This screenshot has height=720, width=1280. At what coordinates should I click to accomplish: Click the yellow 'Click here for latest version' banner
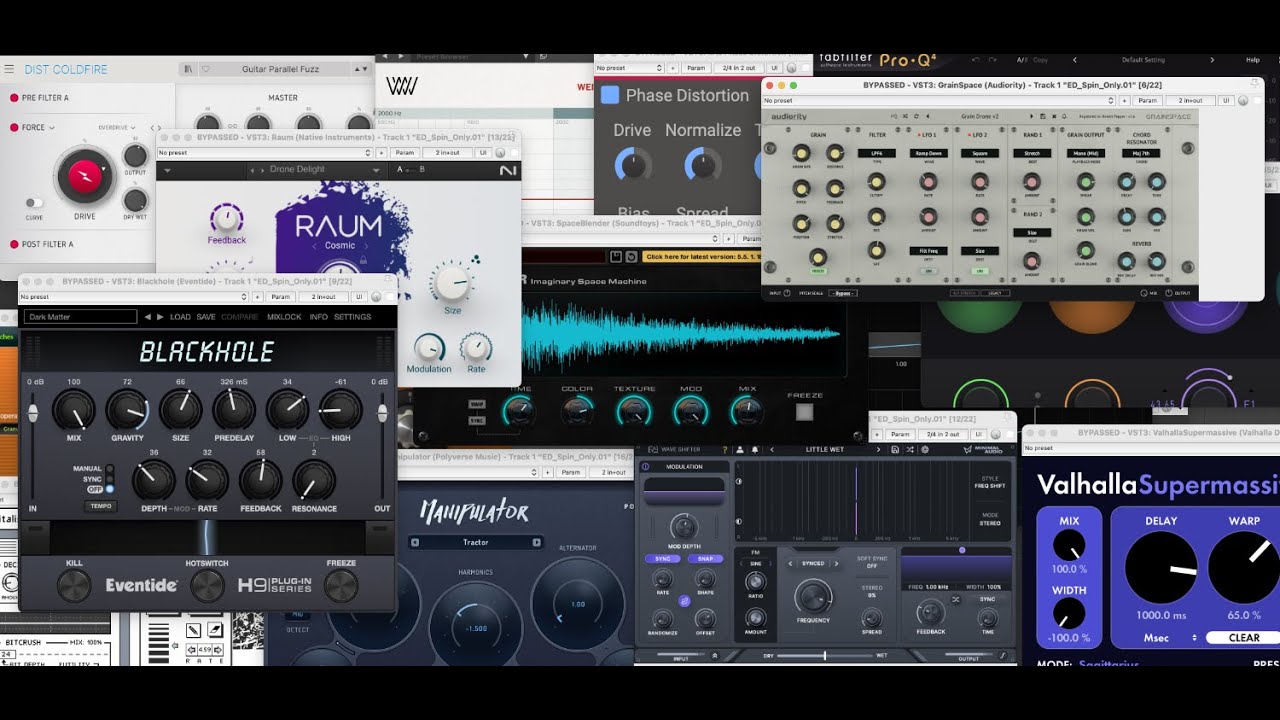pos(702,257)
